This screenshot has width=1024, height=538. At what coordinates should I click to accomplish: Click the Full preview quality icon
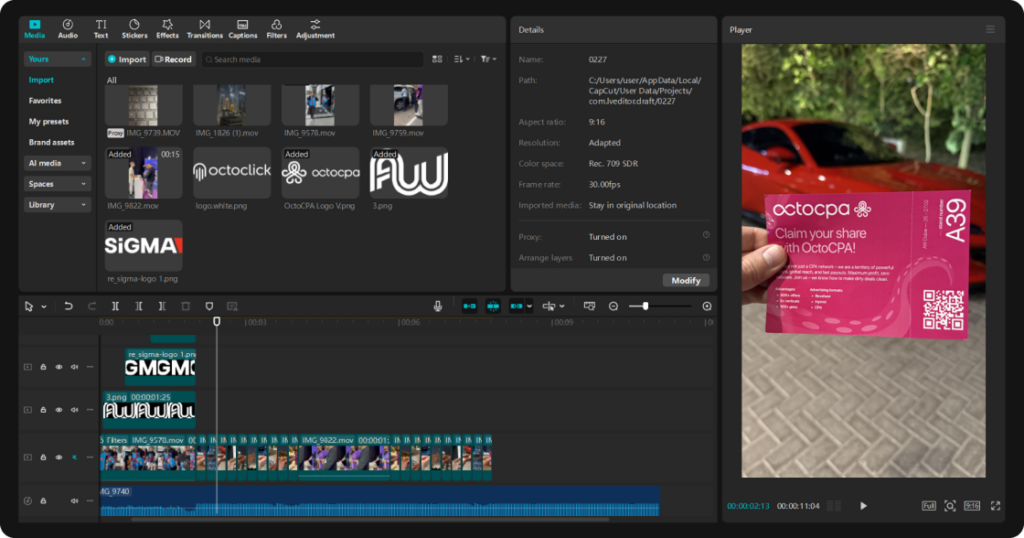point(928,505)
